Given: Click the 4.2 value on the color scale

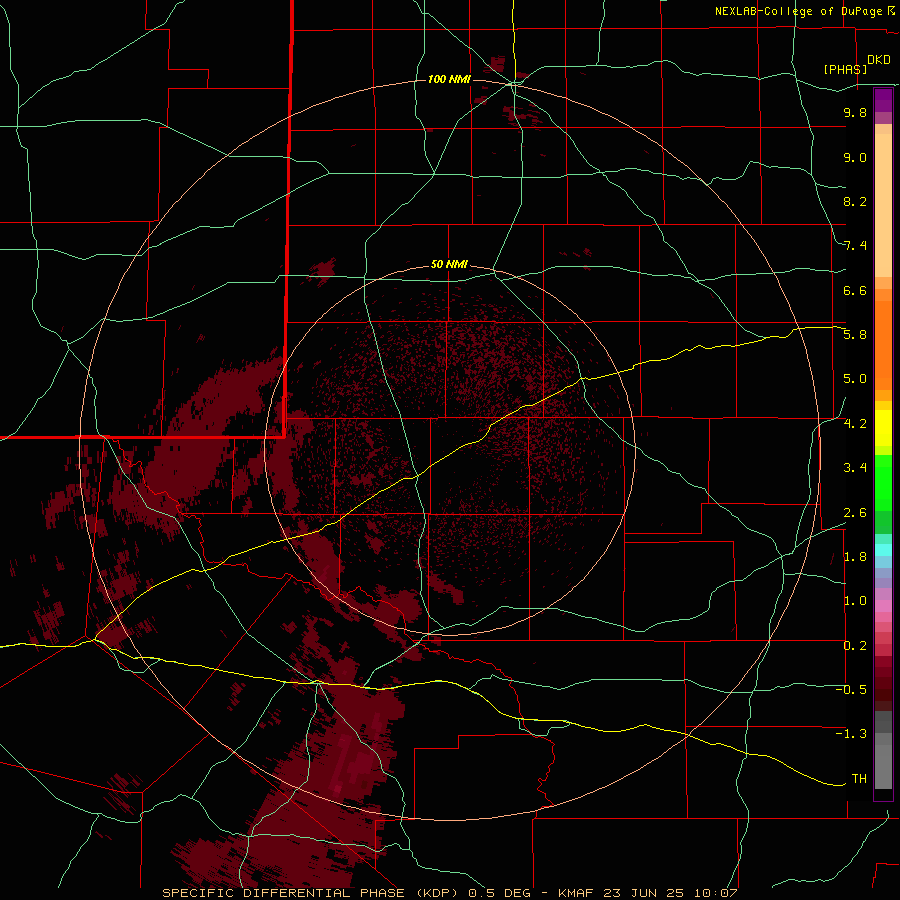Looking at the screenshot, I should [855, 424].
